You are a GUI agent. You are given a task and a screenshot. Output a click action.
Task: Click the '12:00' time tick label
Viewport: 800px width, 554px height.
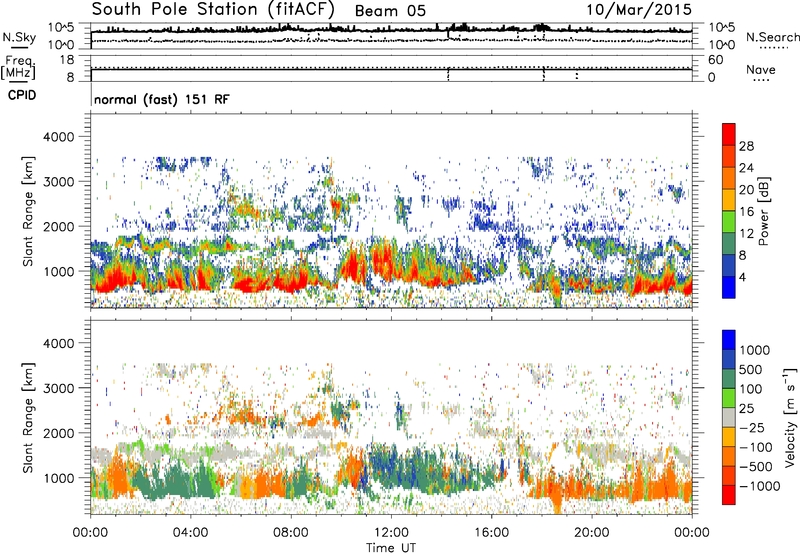[391, 533]
